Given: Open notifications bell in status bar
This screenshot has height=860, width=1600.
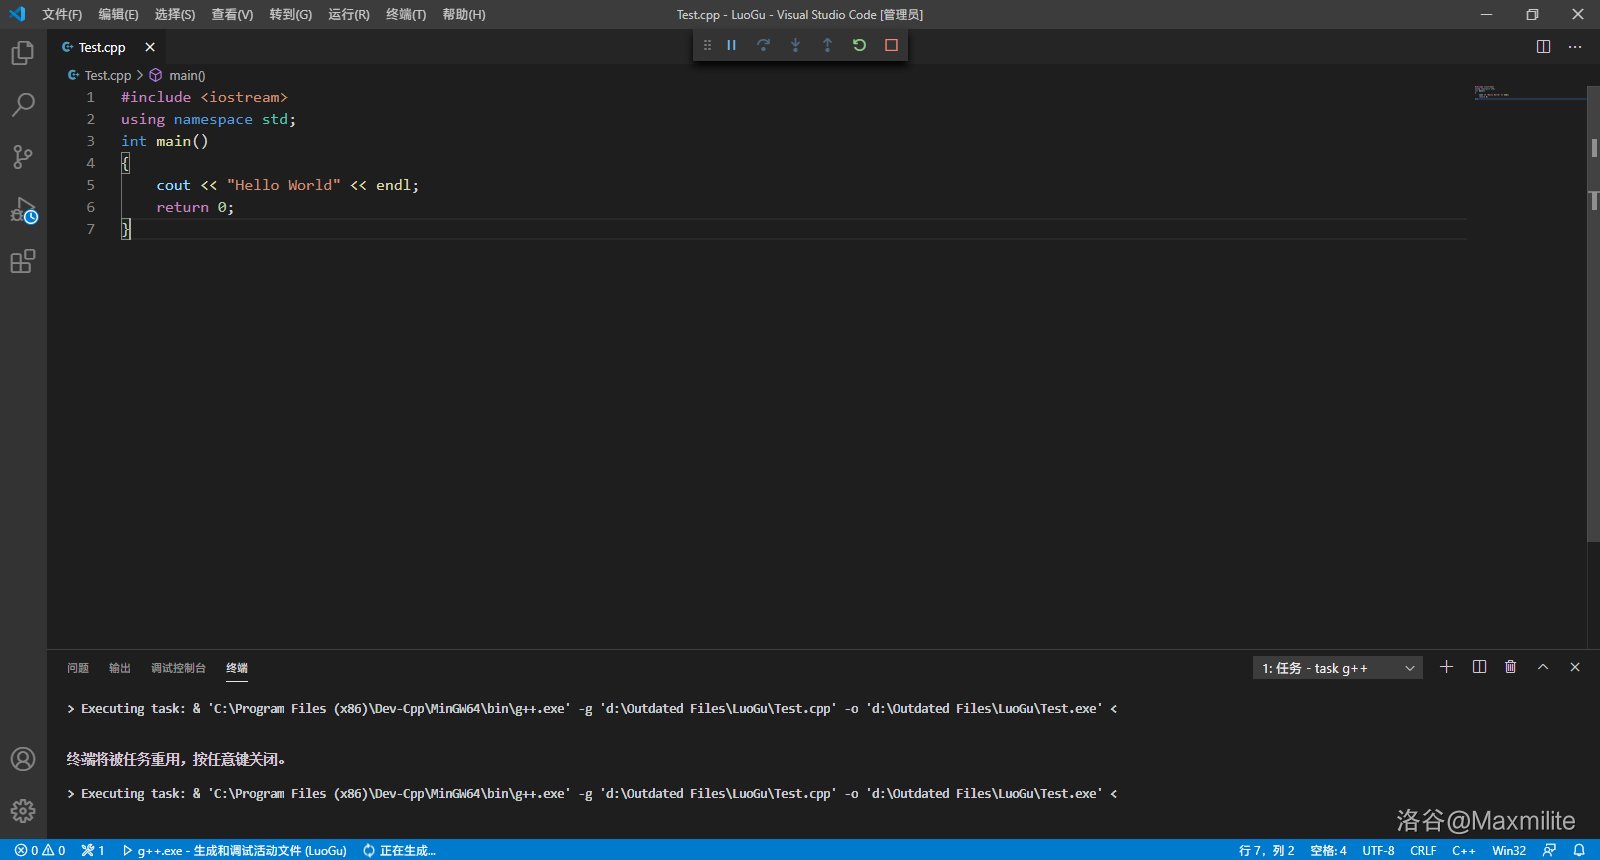Looking at the screenshot, I should [x=1579, y=850].
